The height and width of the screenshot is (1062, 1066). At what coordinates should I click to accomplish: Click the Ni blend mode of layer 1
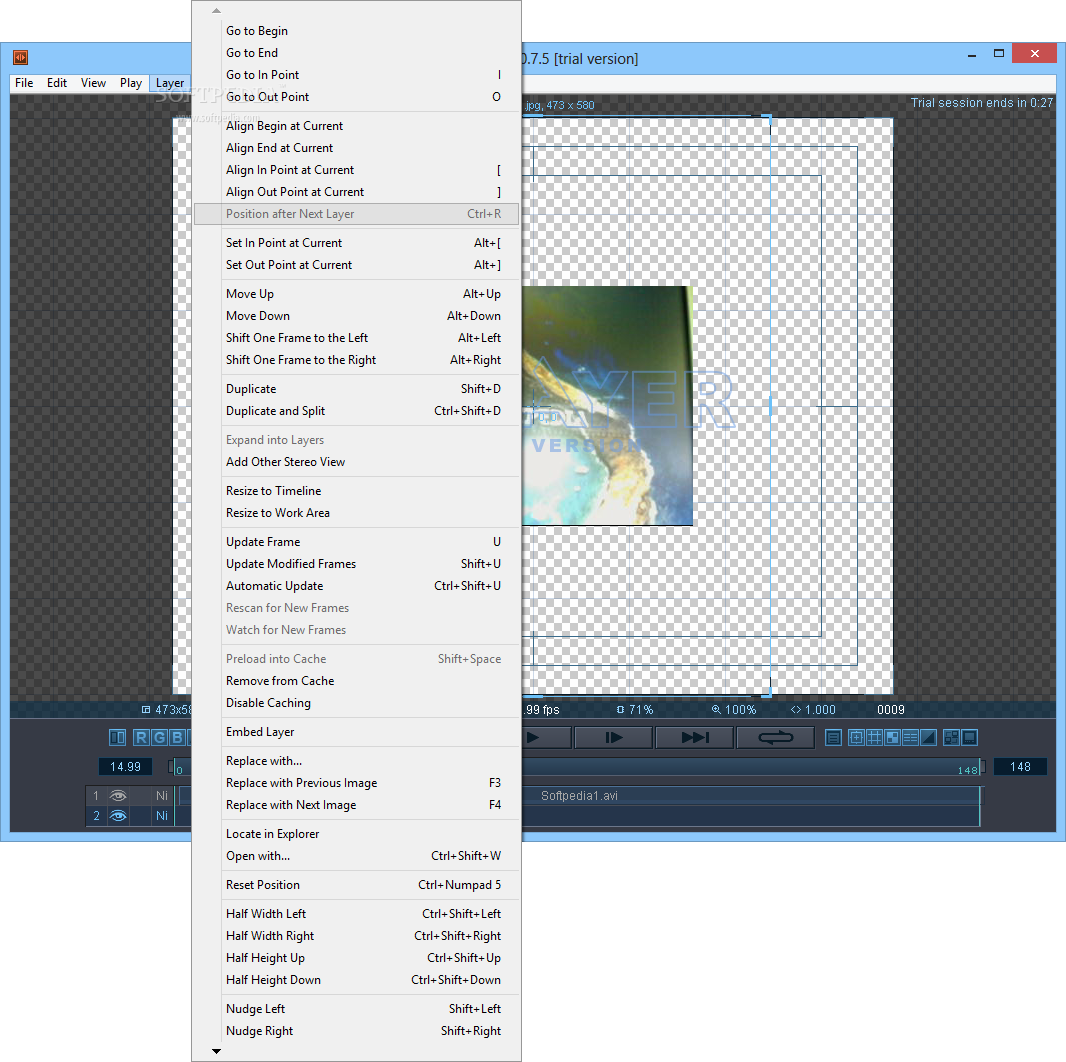[x=162, y=795]
